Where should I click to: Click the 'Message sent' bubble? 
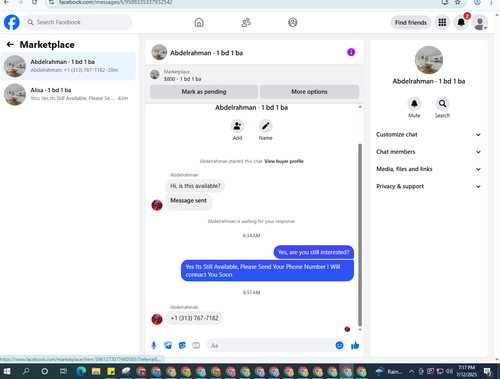[189, 201]
